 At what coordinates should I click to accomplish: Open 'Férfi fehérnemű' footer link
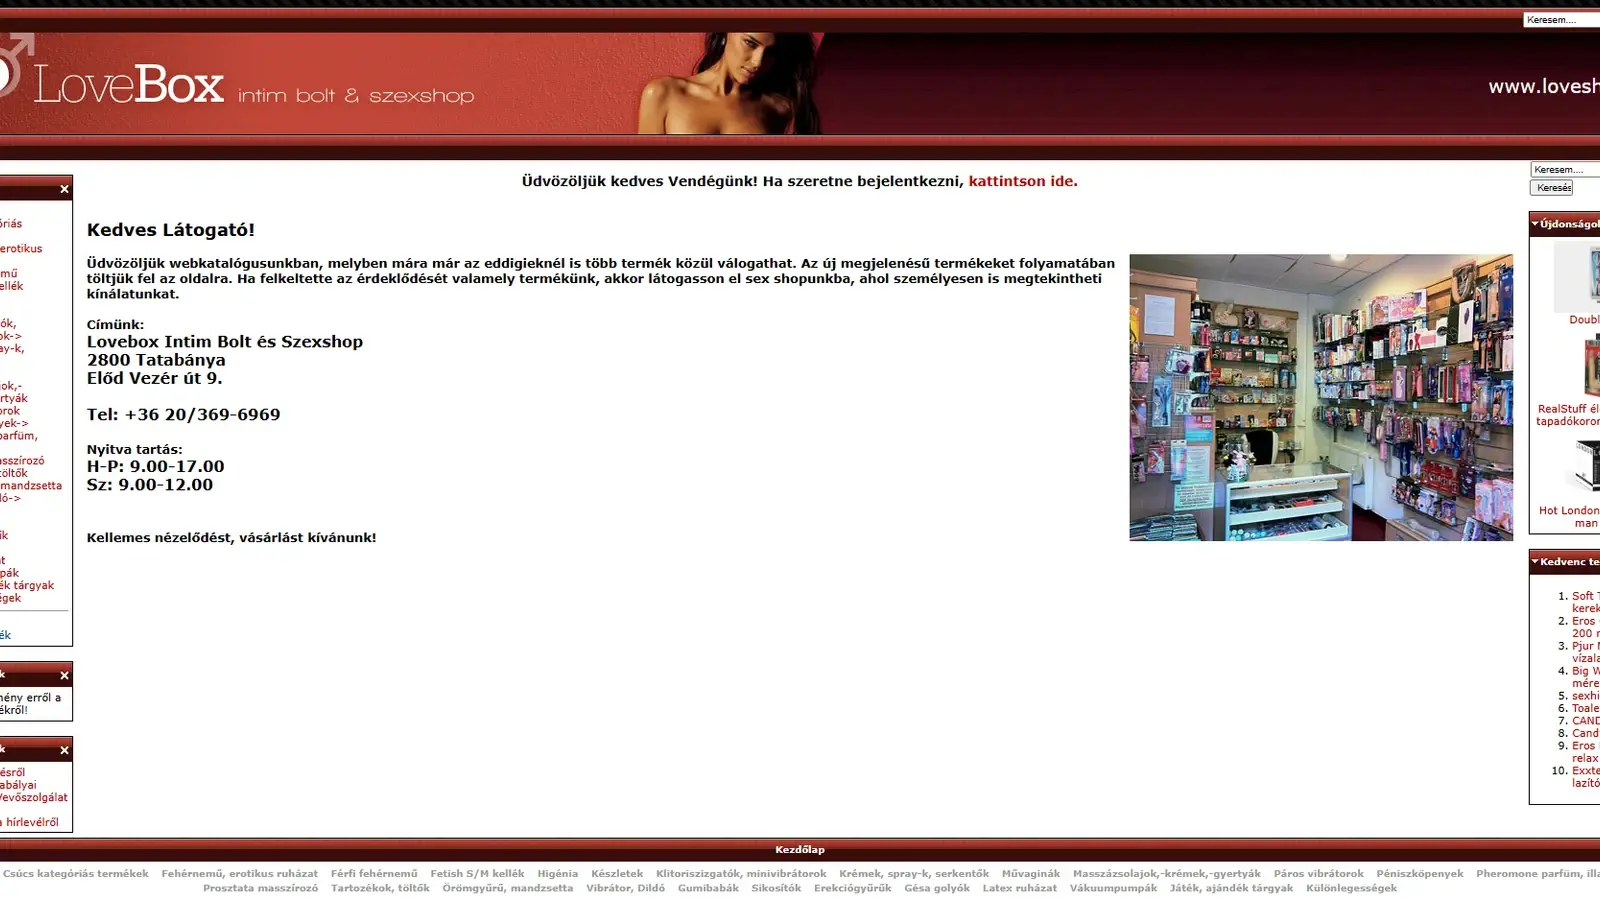374,874
